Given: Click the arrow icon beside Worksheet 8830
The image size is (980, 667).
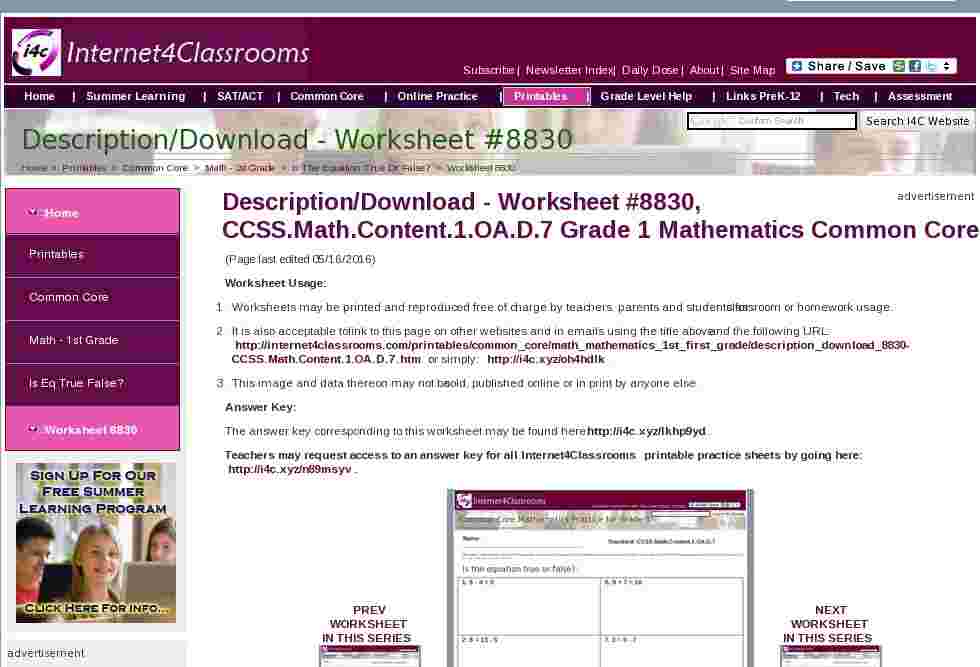Looking at the screenshot, I should [x=33, y=429].
